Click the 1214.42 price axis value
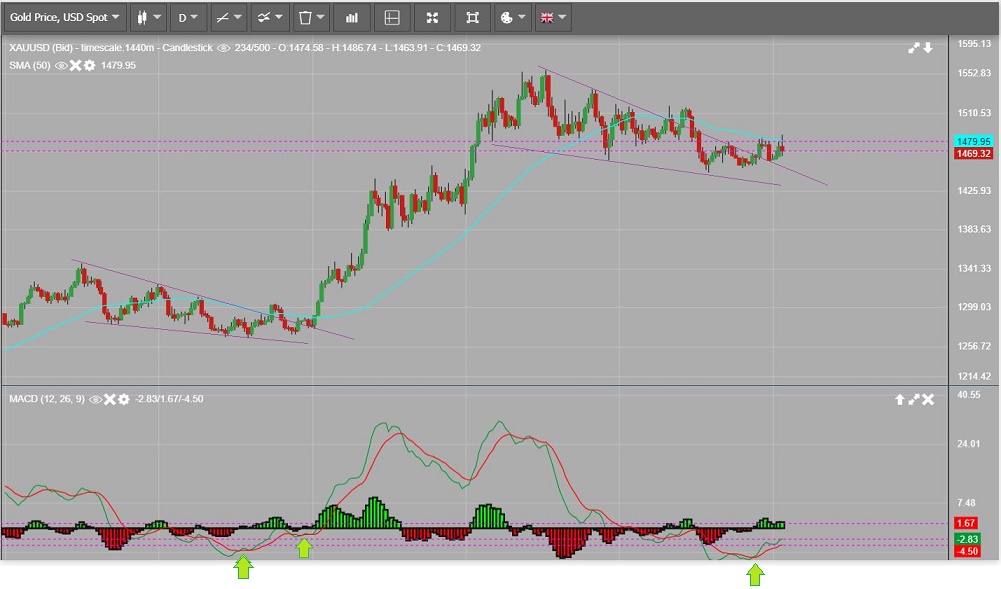1001x589 pixels. (x=974, y=377)
